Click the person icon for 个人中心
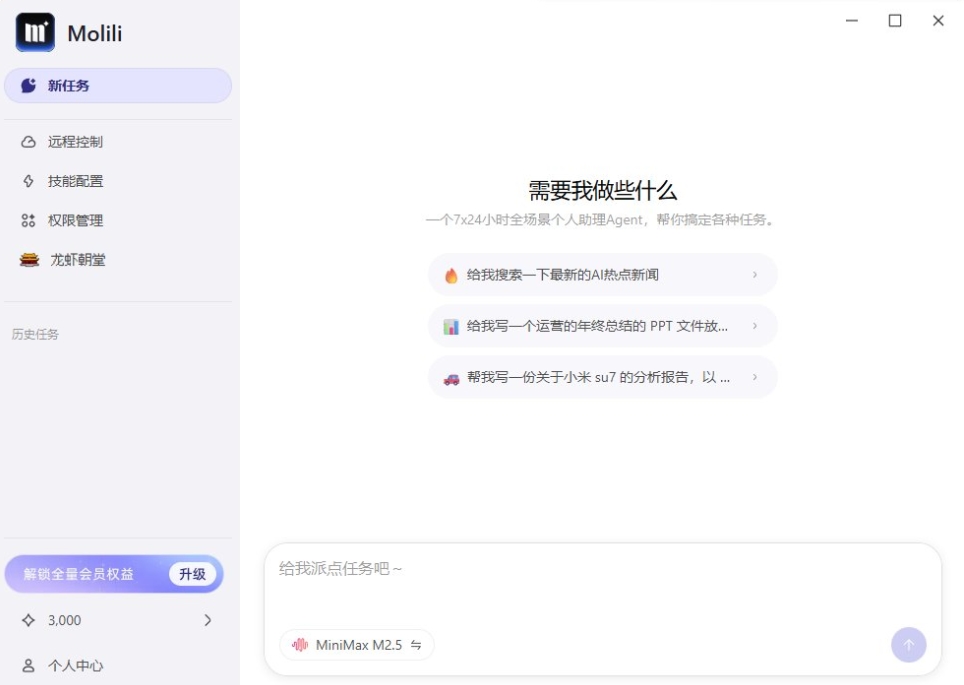Image resolution: width=964 pixels, height=685 pixels. coord(28,665)
